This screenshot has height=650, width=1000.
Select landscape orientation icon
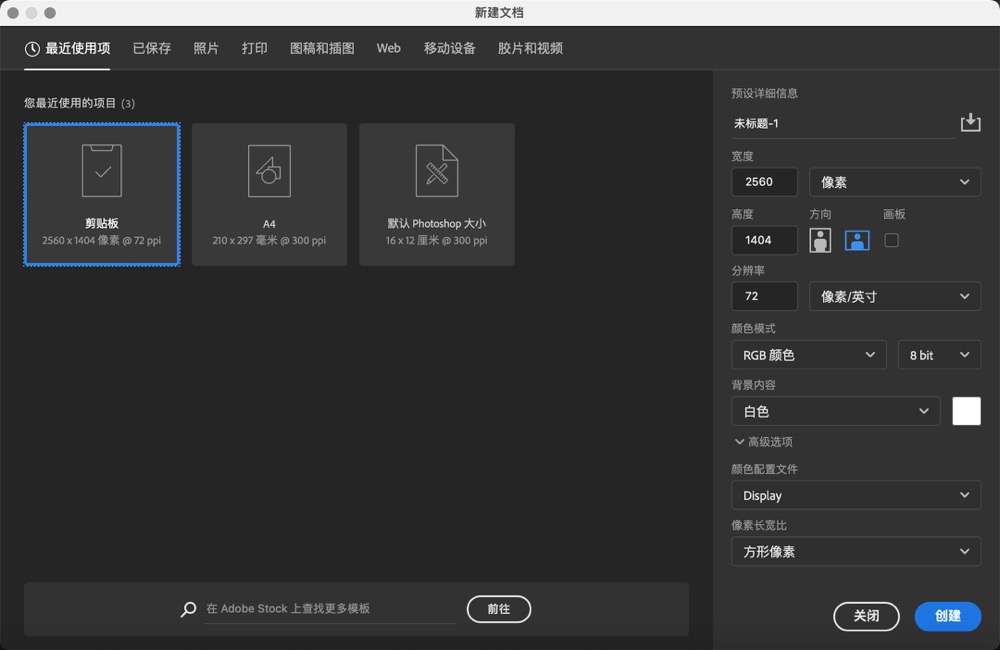856,240
